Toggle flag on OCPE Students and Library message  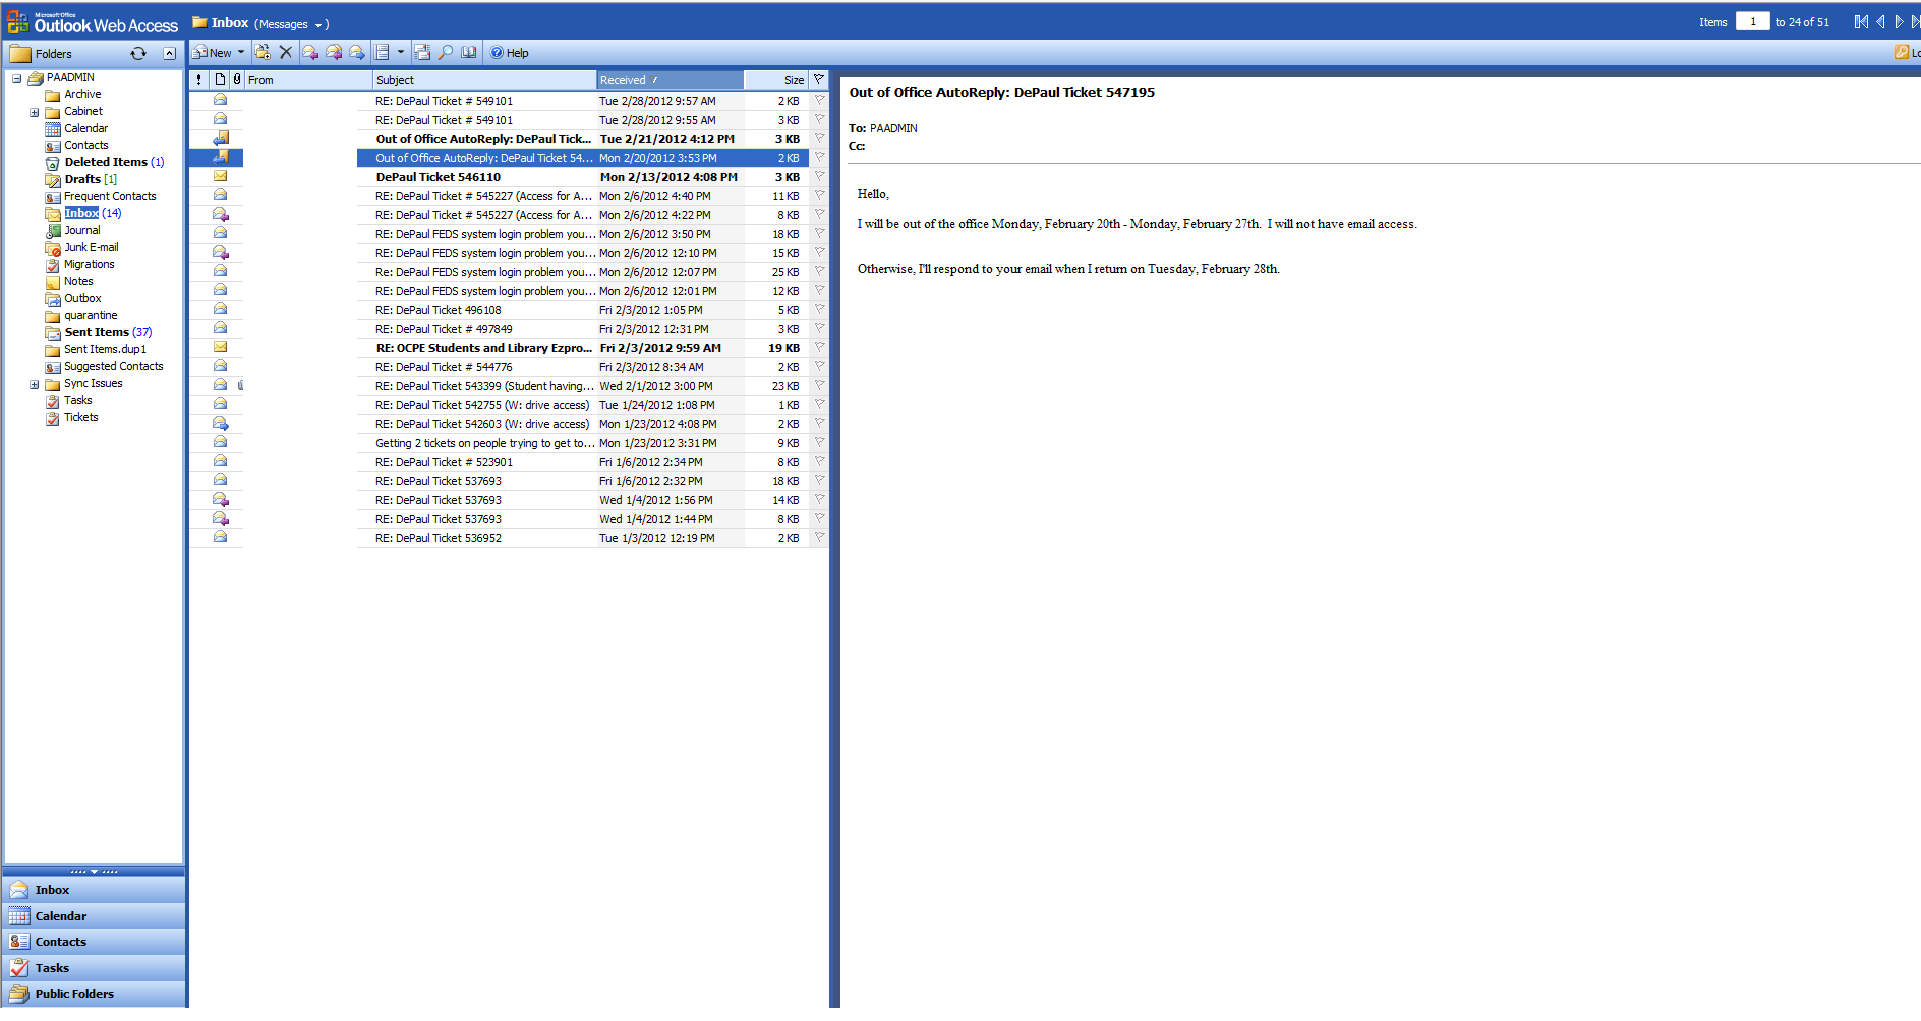(819, 348)
